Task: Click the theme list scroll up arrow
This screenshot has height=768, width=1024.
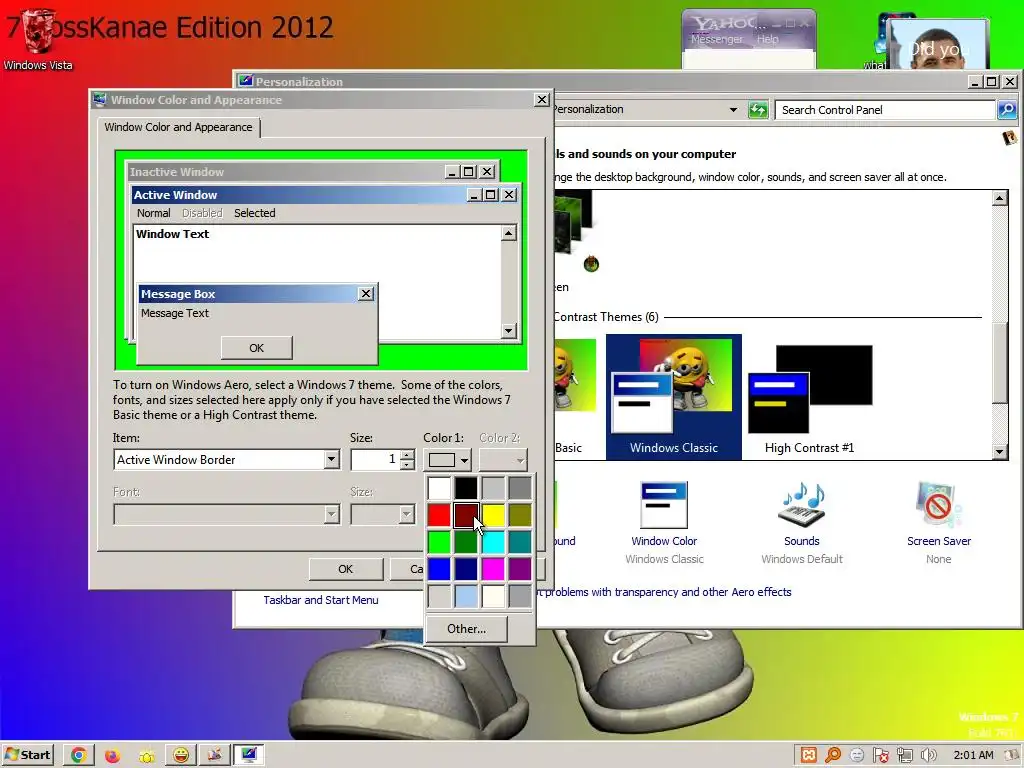Action: point(999,199)
